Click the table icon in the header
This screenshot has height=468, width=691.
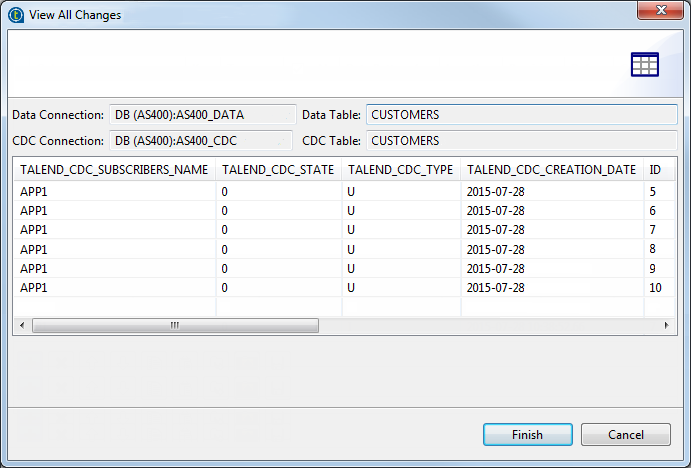coord(644,64)
